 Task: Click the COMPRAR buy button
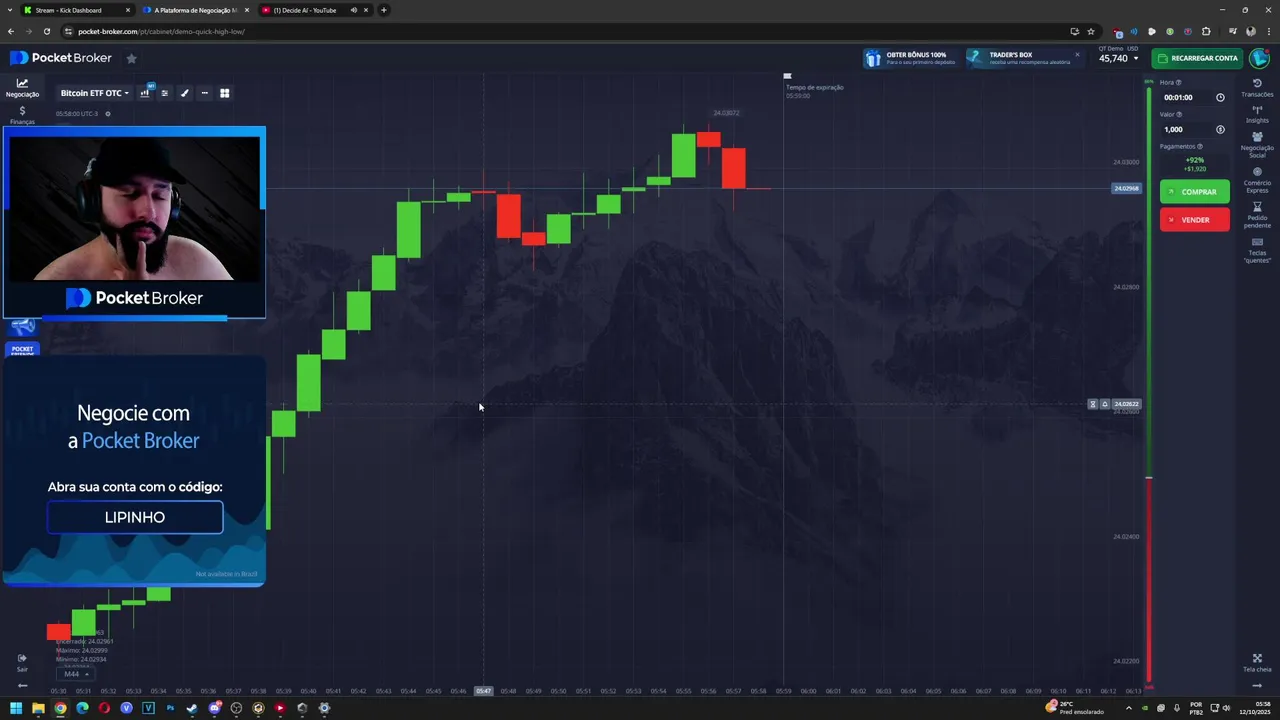tap(1195, 192)
